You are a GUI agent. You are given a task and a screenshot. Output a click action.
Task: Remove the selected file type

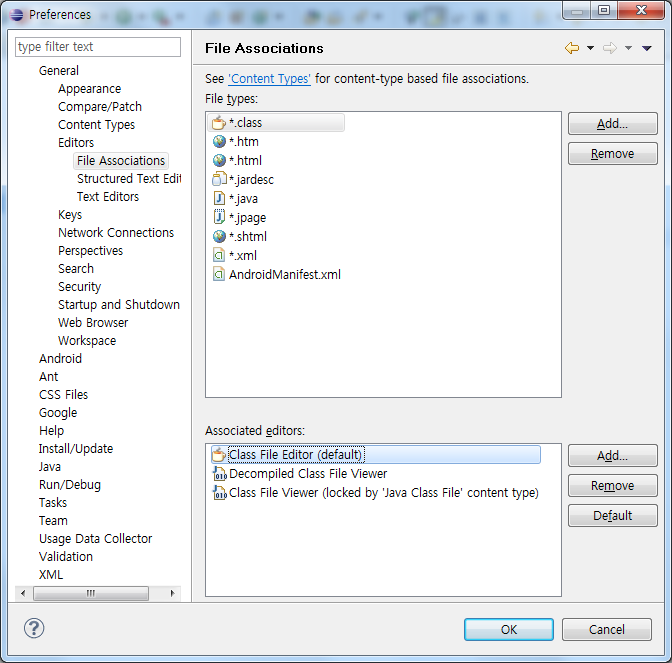[x=612, y=154]
